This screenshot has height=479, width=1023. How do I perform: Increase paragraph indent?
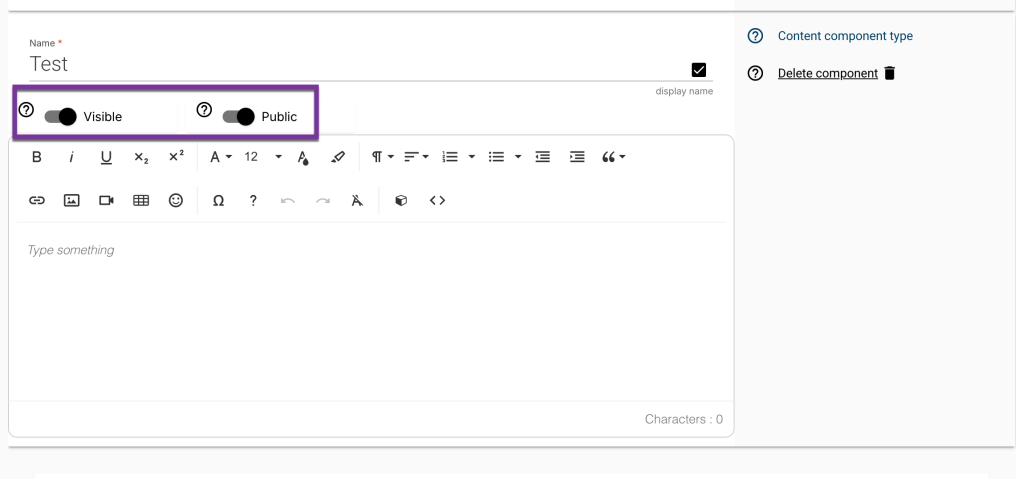(577, 157)
